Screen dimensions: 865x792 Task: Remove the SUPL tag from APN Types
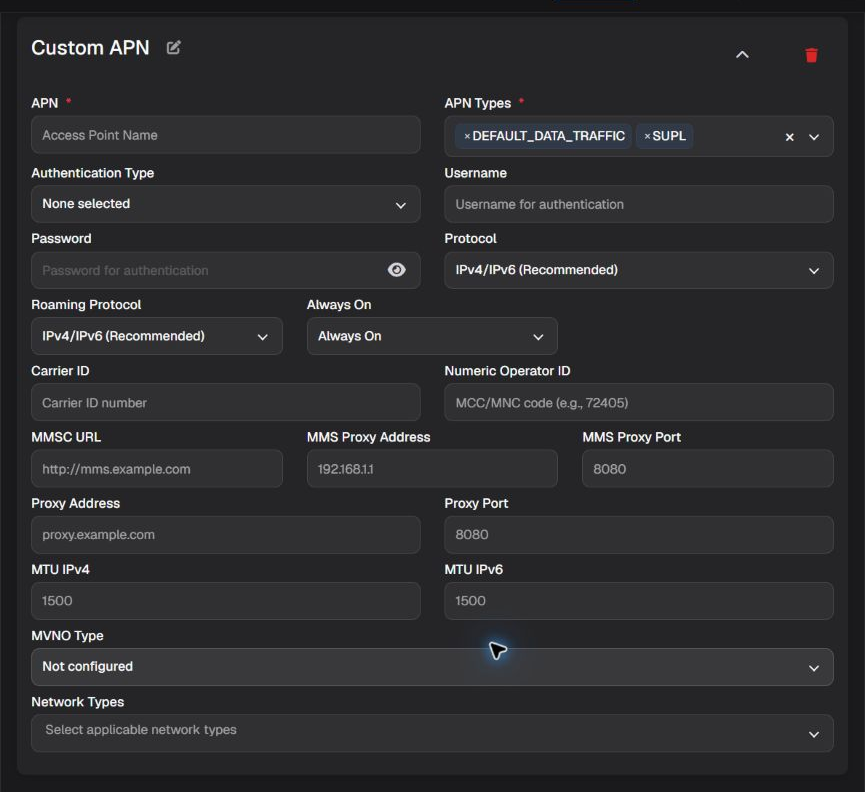pyautogui.click(x=647, y=136)
